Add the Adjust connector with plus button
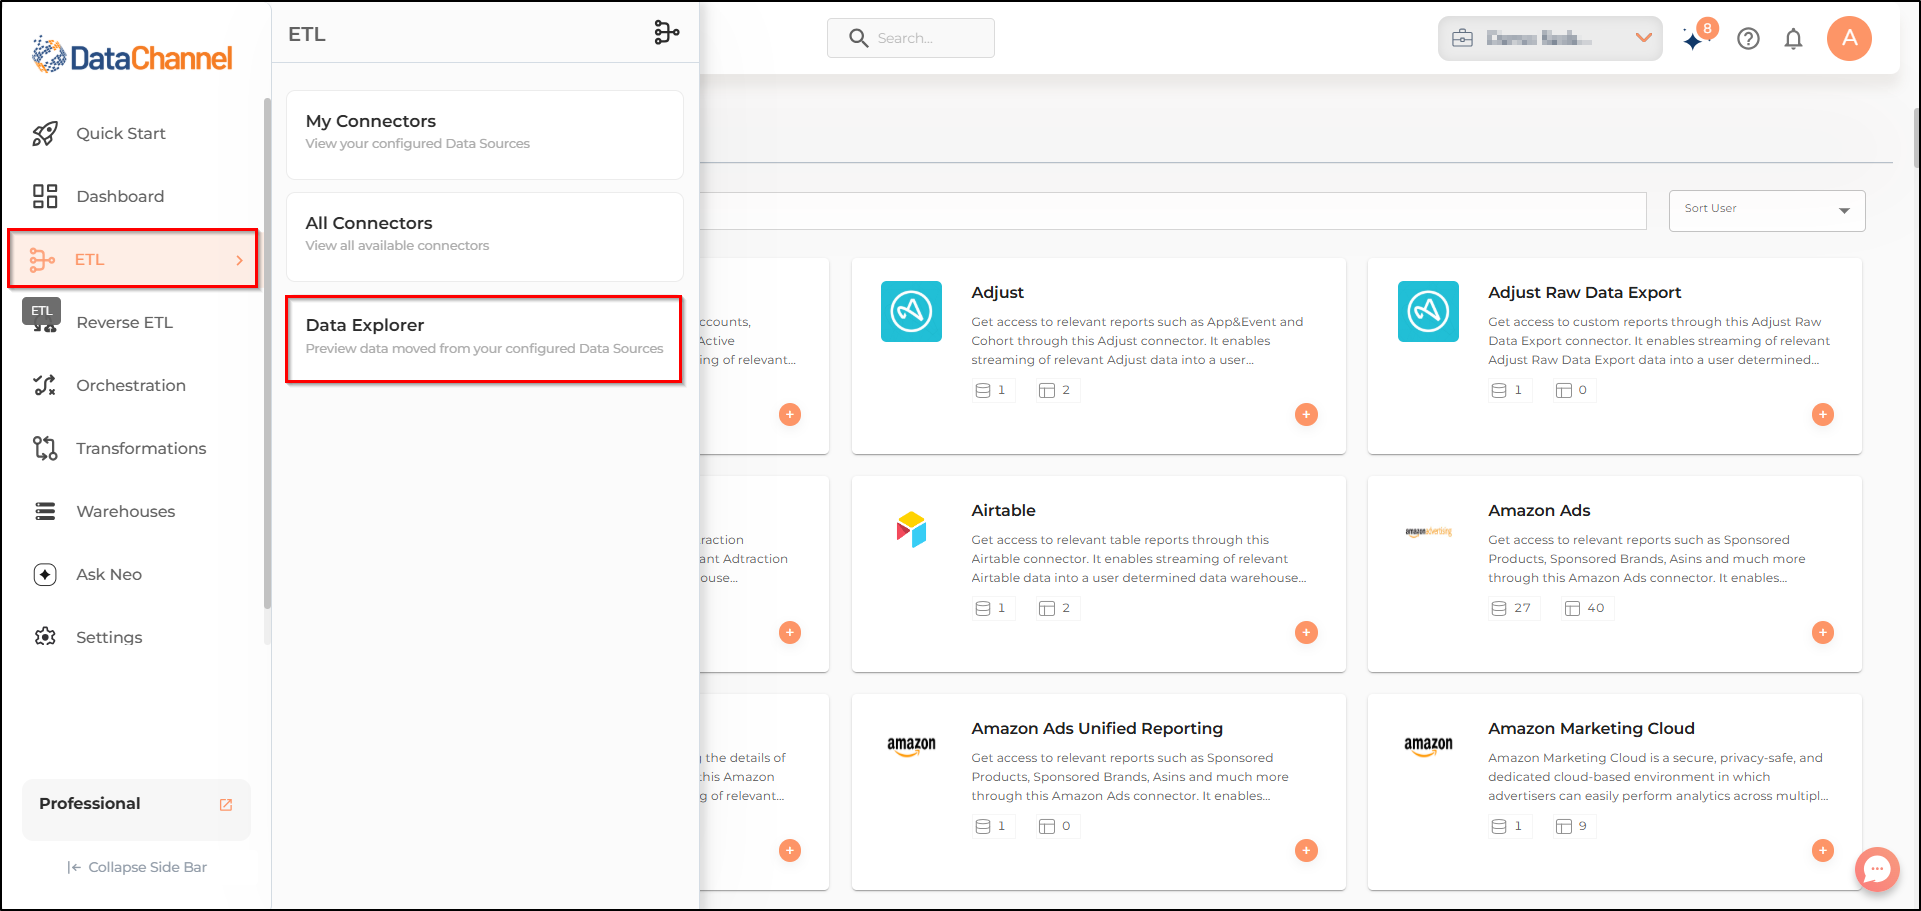The image size is (1921, 911). [x=1306, y=414]
